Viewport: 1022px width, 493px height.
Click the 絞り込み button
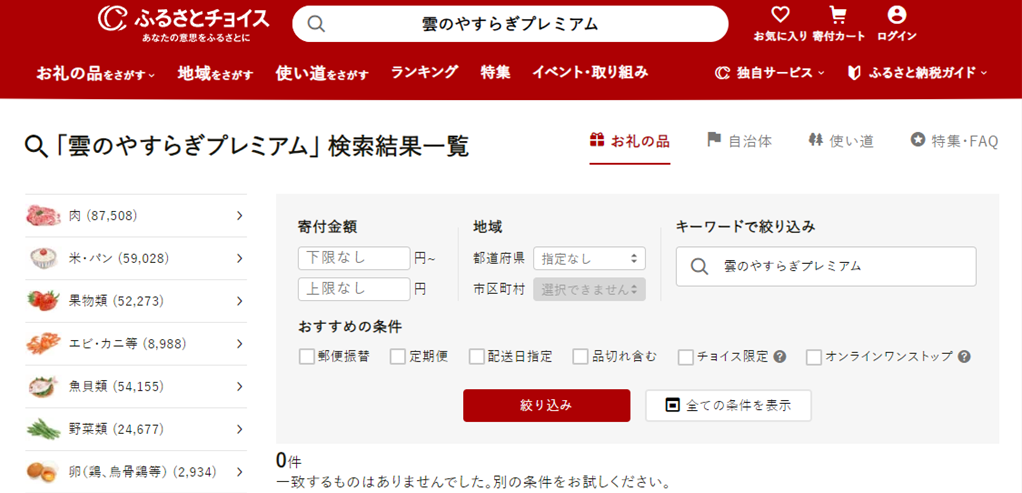(x=547, y=406)
